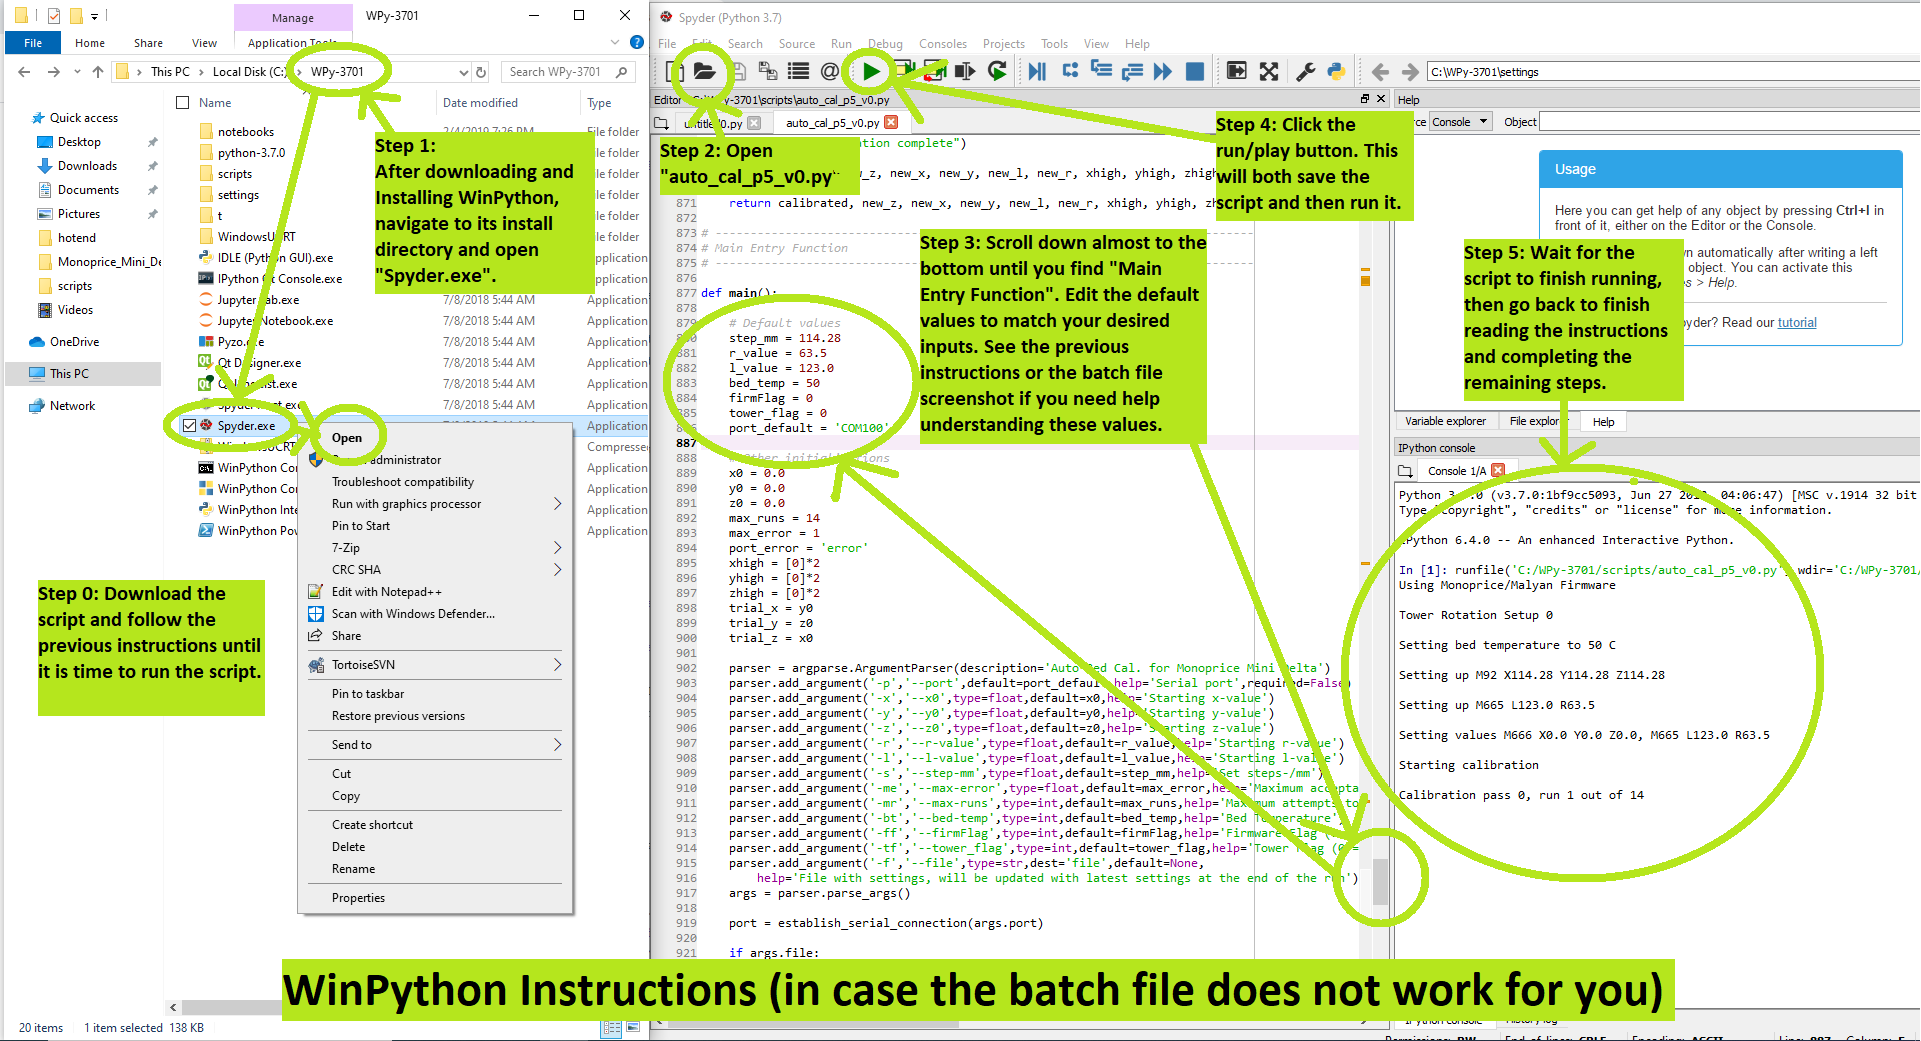Click the Explorer Back arrow
Viewport: 1921px width, 1041px height.
click(24, 72)
